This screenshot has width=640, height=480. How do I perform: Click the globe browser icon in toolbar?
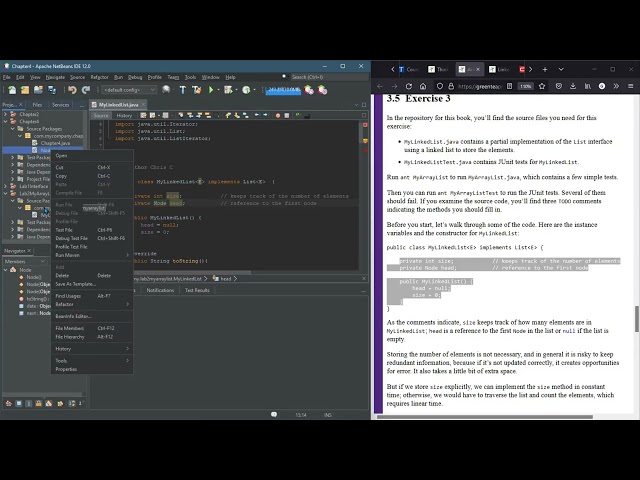[x=166, y=90]
